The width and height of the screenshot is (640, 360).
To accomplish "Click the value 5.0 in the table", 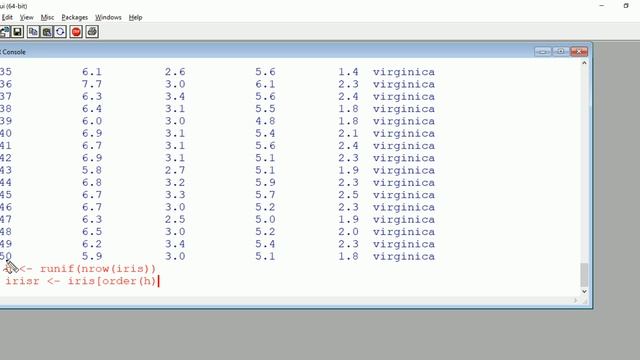I will tap(265, 220).
